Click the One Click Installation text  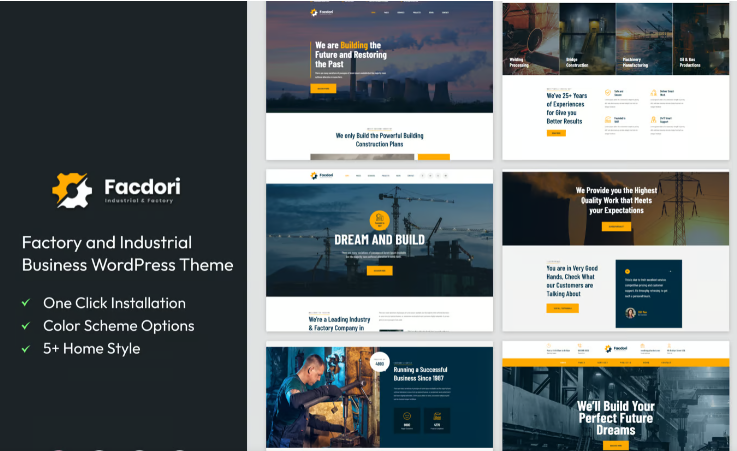114,303
